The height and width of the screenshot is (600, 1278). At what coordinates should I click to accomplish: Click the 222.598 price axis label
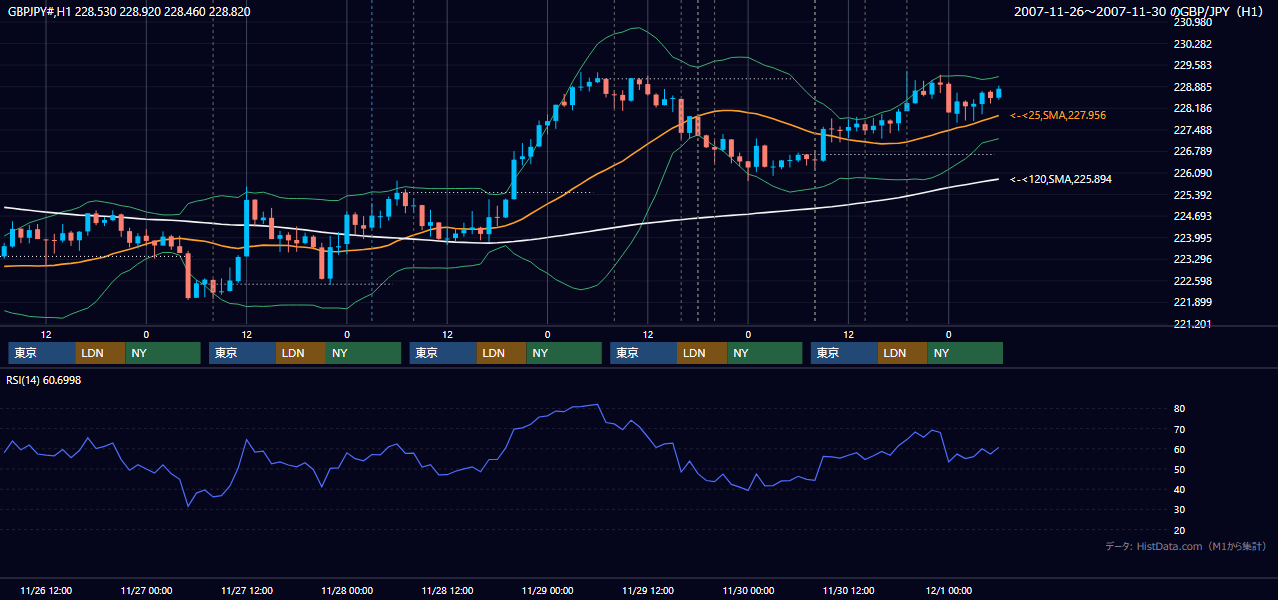click(x=1192, y=281)
